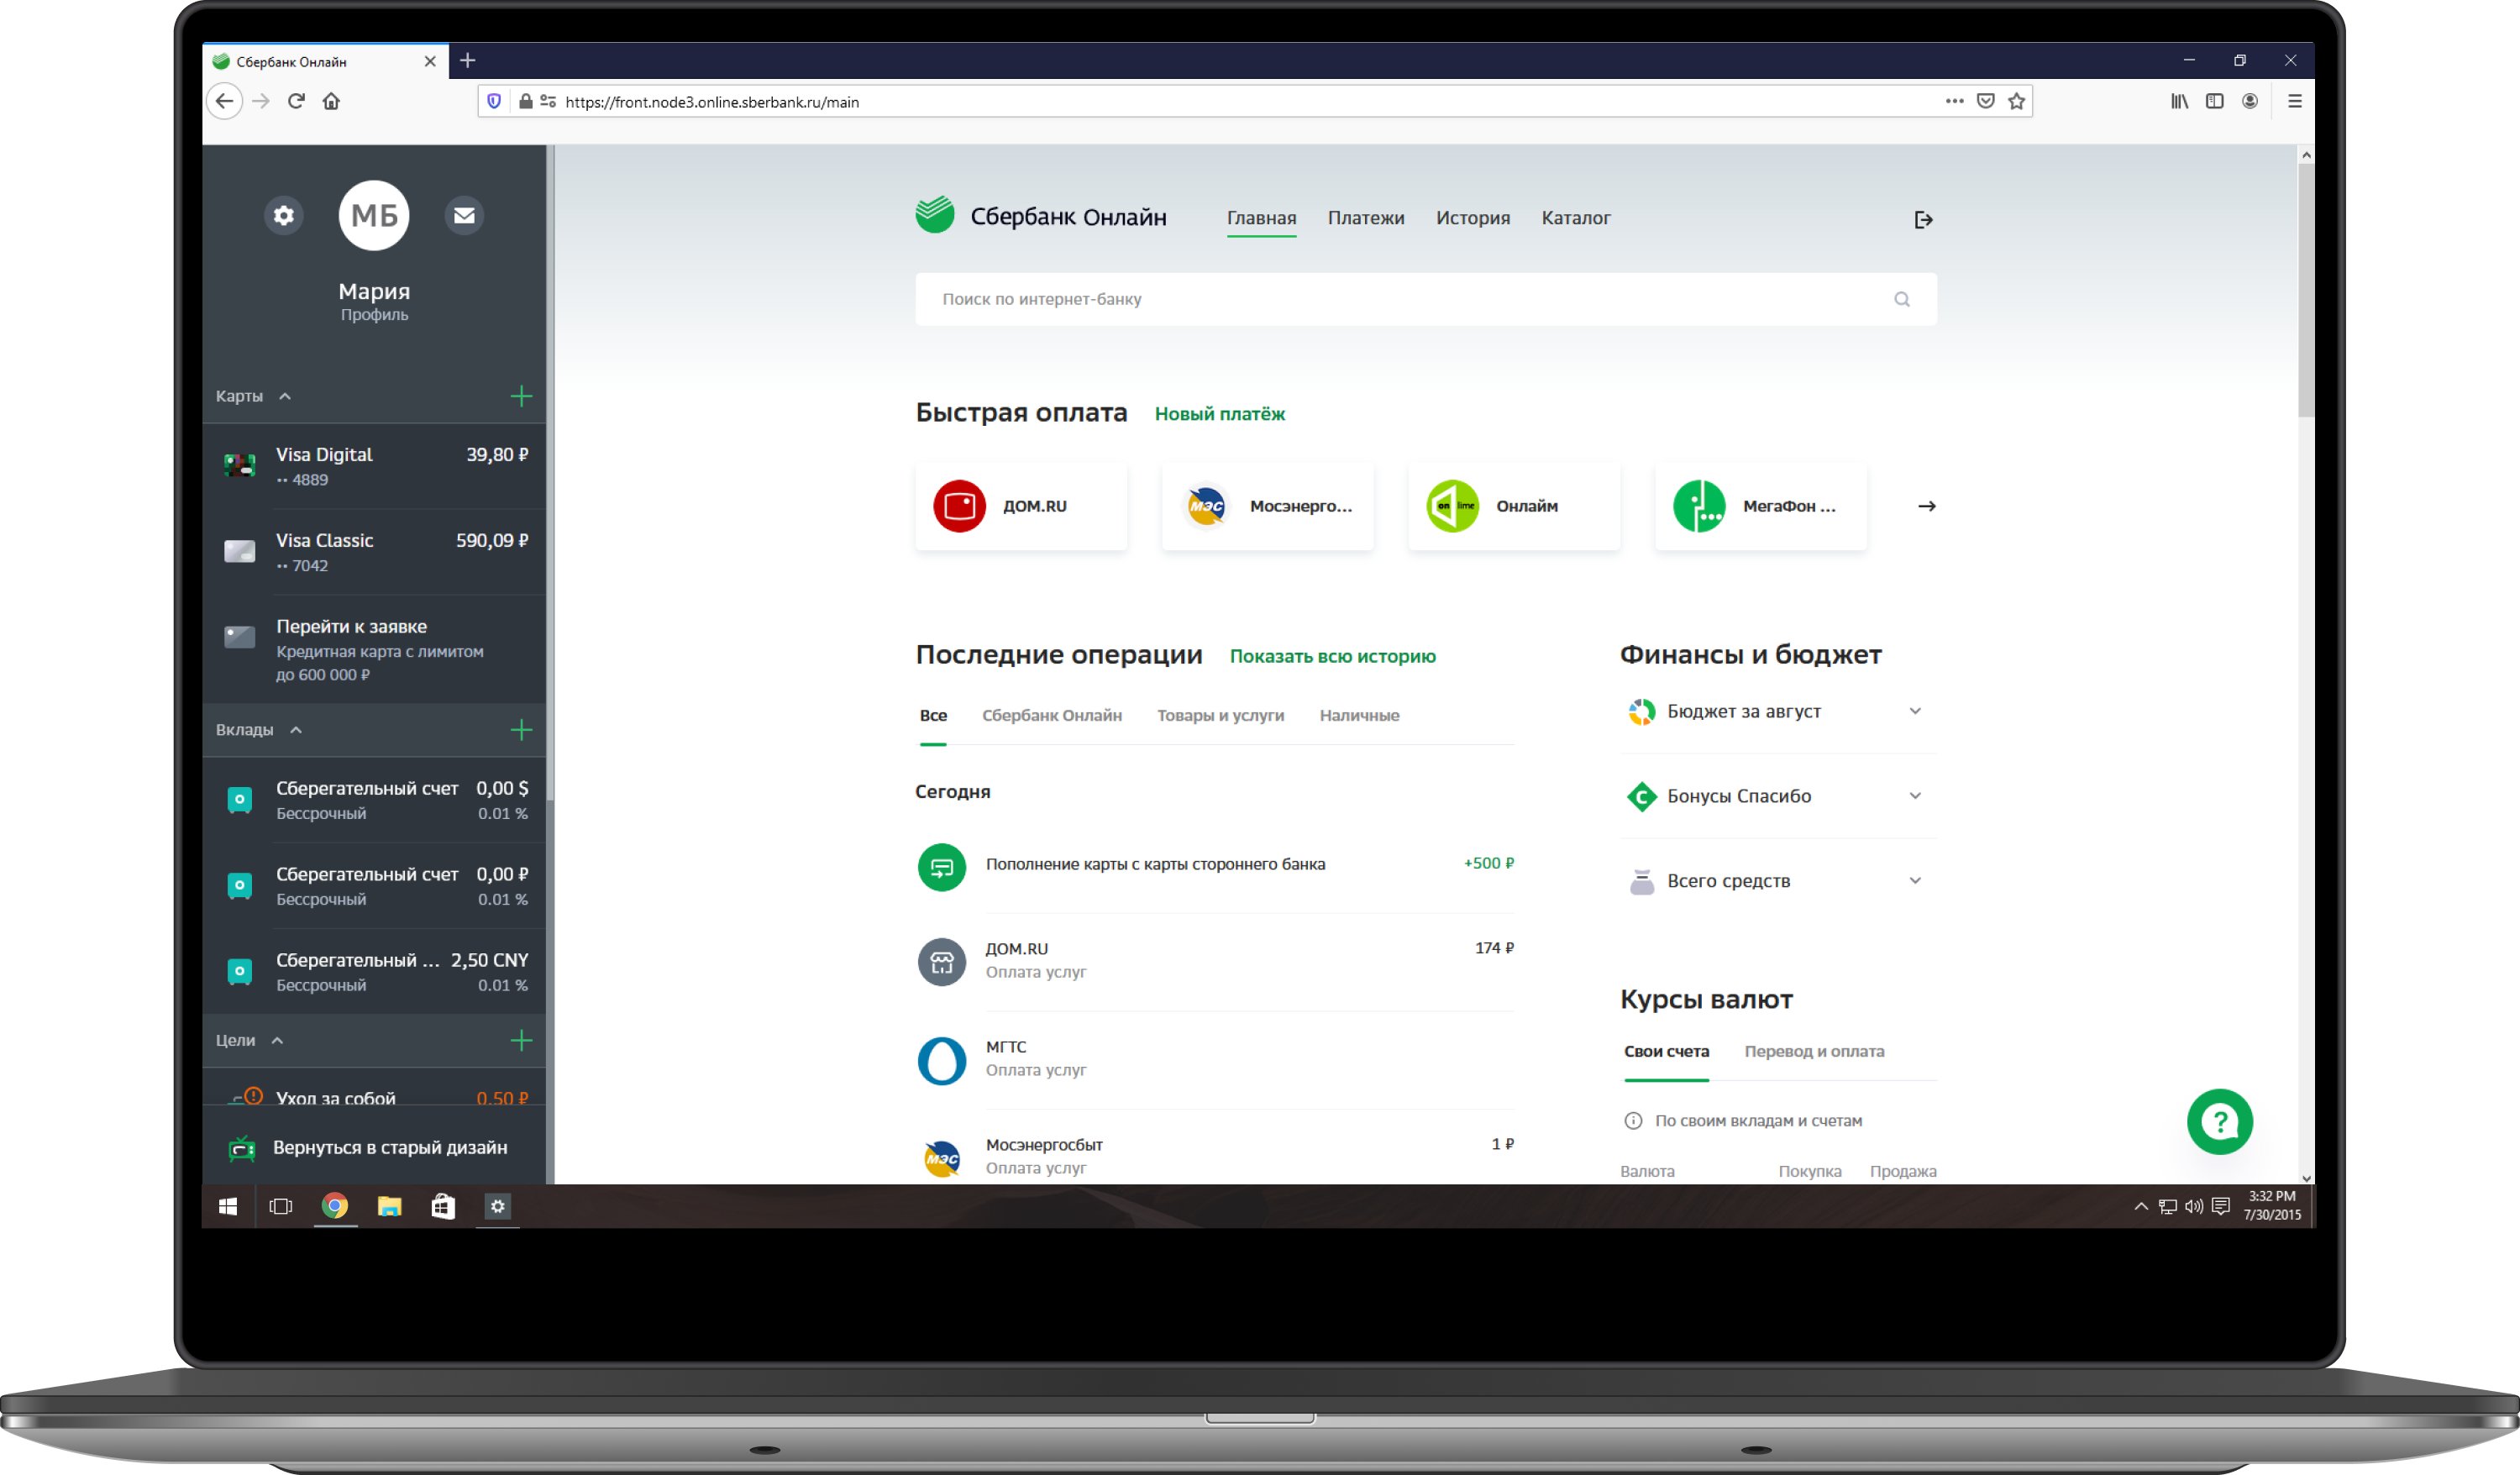The image size is (2520, 1475).
Task: Open messages envelope icon beside avatar
Action: (464, 215)
